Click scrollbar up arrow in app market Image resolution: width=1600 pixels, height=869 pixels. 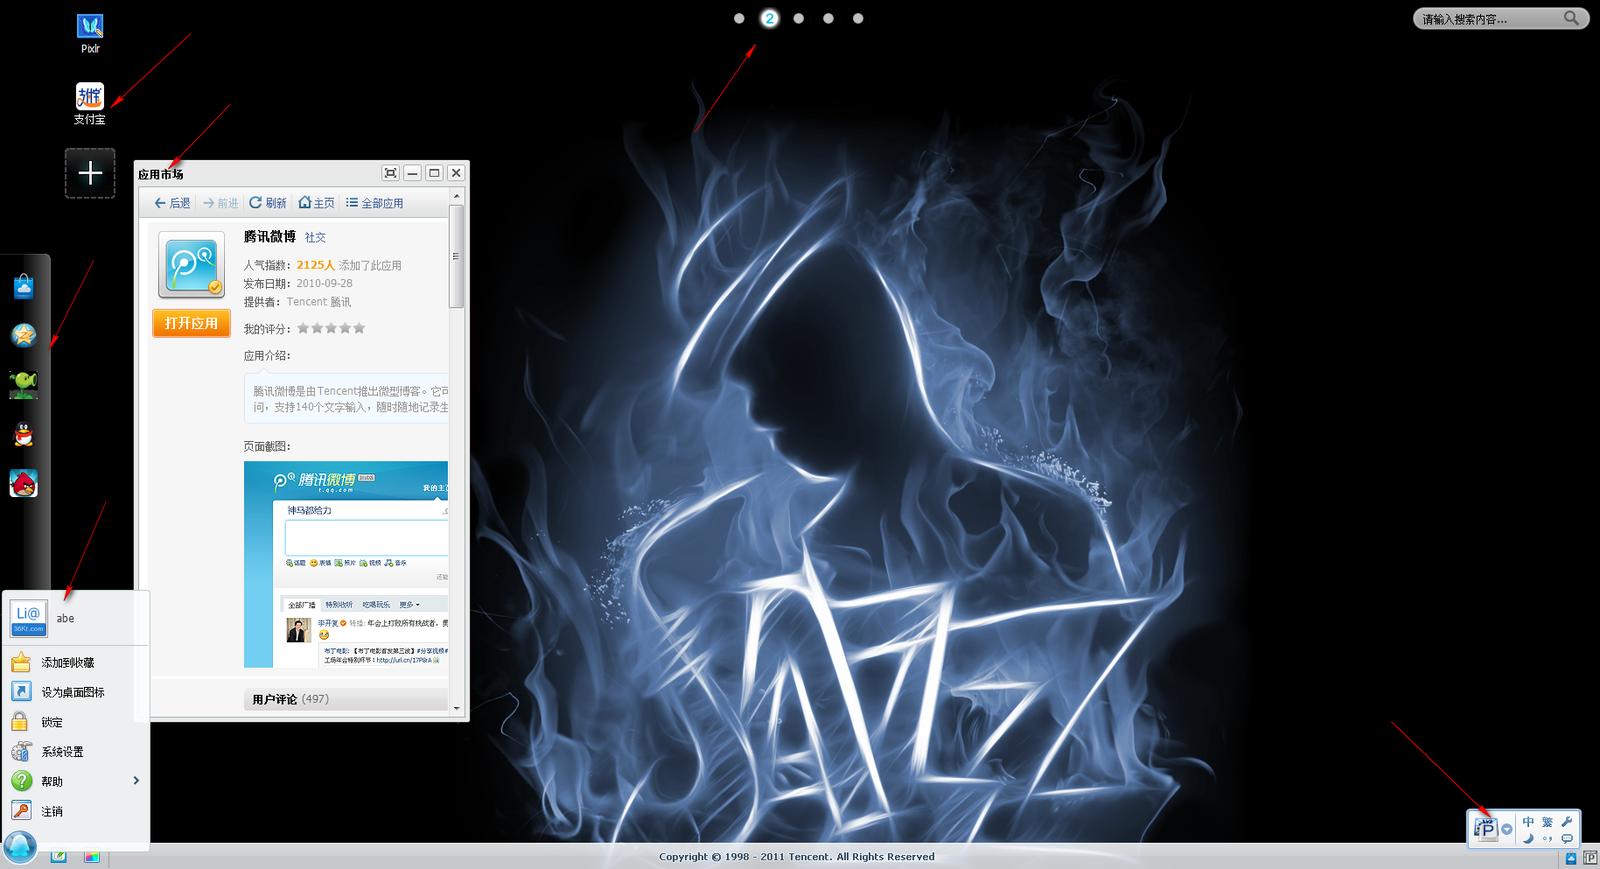coord(456,198)
